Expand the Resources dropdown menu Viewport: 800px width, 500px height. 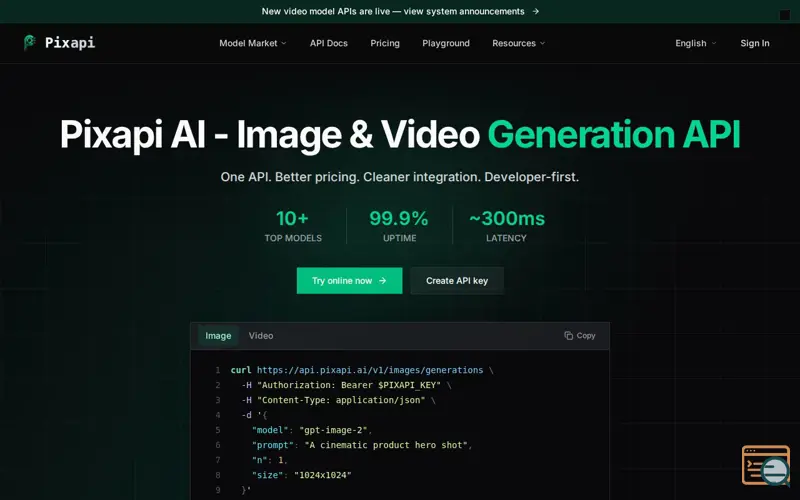pyautogui.click(x=518, y=43)
